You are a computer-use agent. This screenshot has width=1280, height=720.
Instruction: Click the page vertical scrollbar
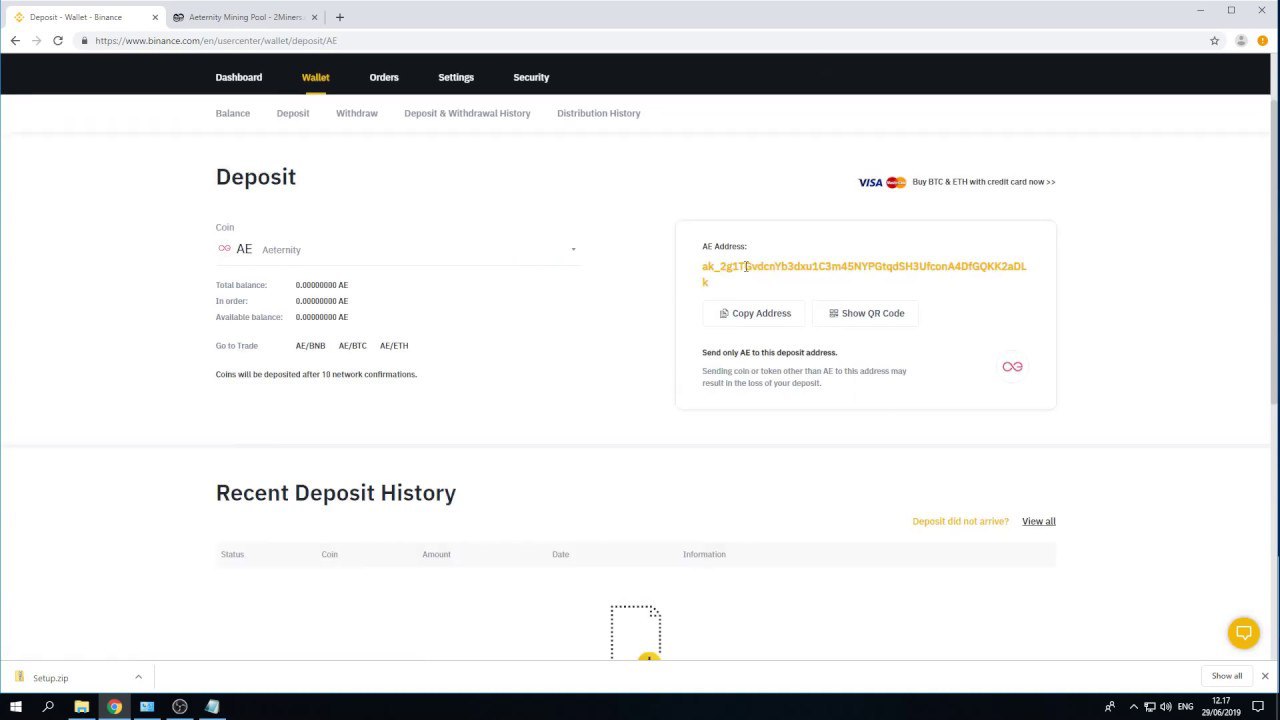coord(1274,250)
